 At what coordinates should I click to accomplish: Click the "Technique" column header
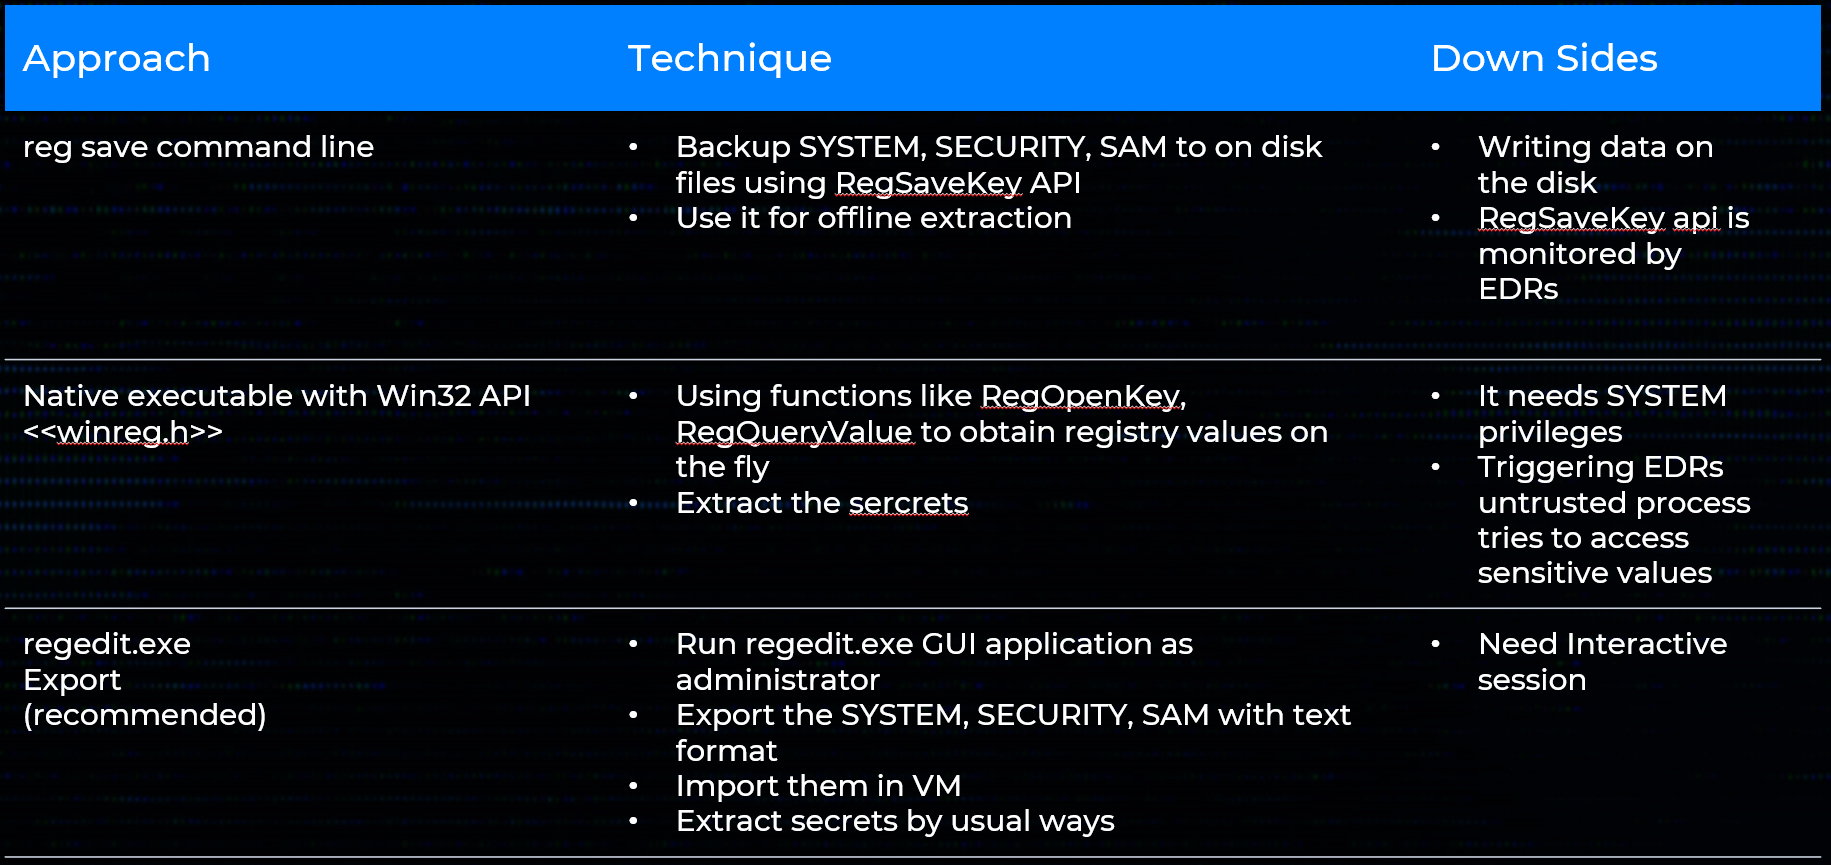click(729, 58)
